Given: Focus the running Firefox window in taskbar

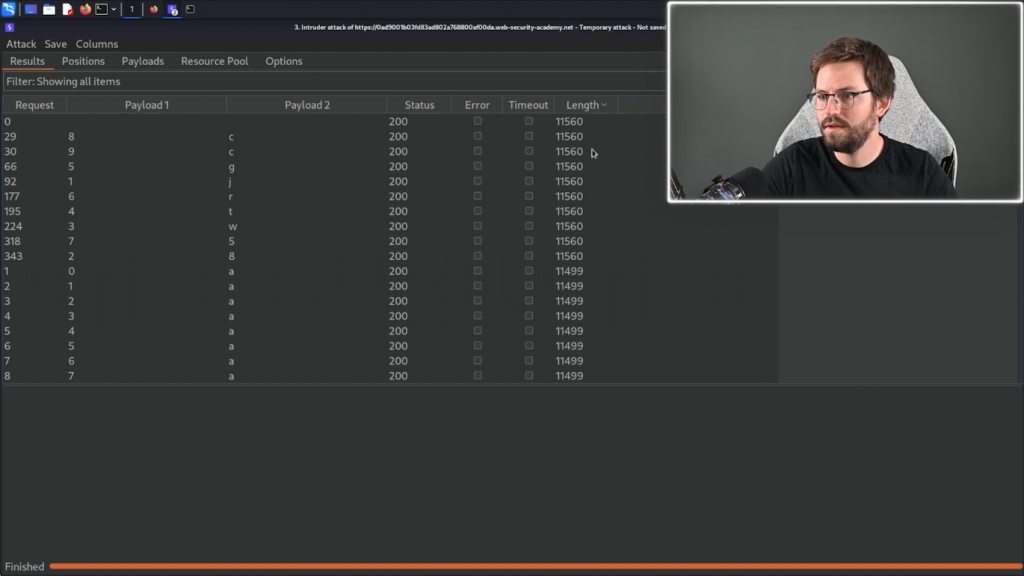Looking at the screenshot, I should click(154, 9).
